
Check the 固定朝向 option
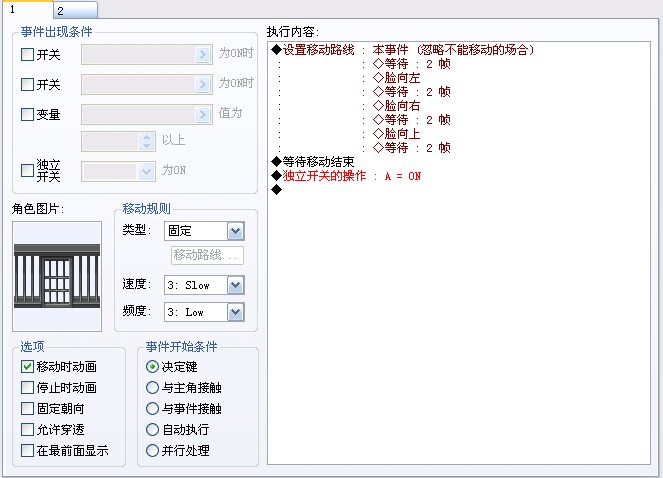pyautogui.click(x=27, y=409)
